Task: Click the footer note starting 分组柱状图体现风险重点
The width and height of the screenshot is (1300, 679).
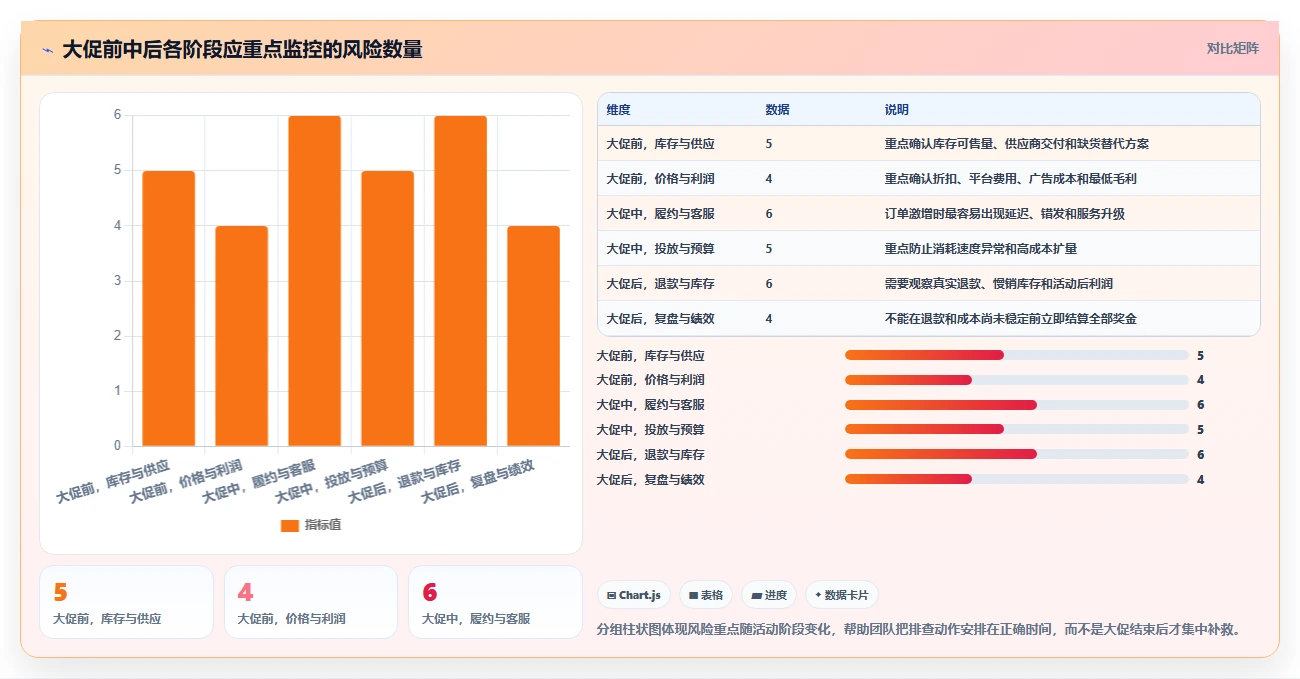Action: pyautogui.click(x=919, y=629)
